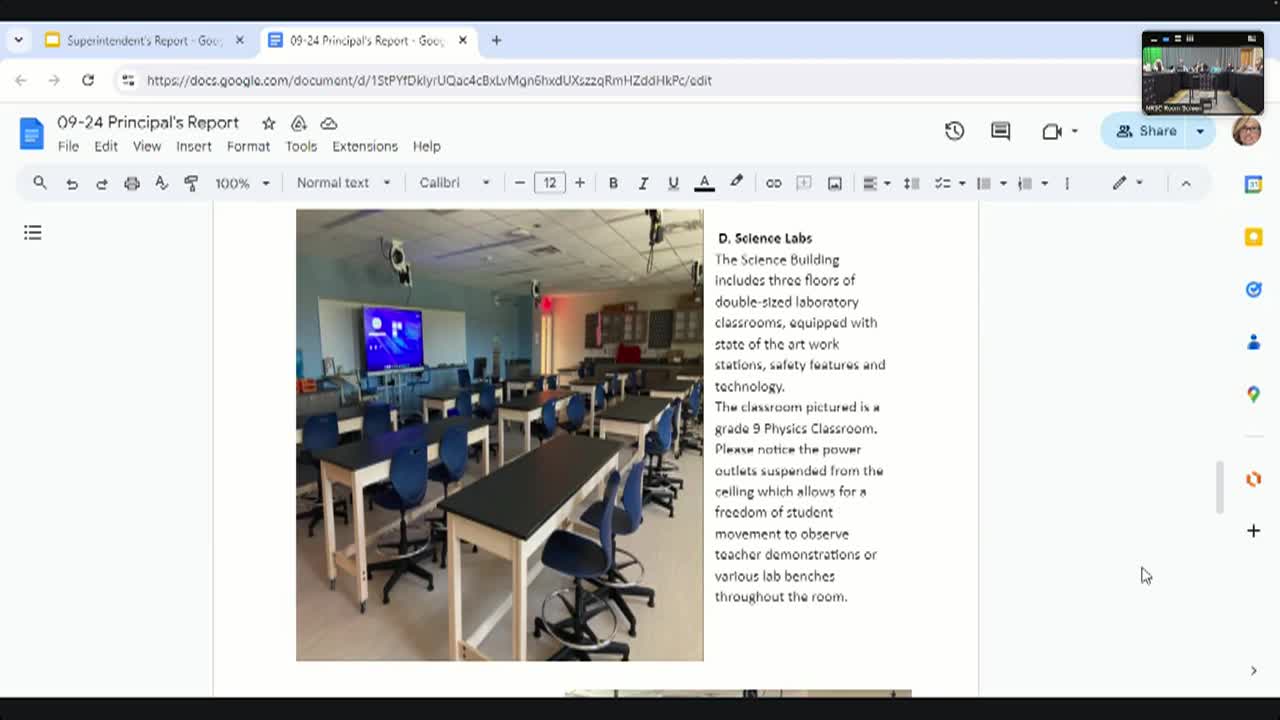1280x720 pixels.
Task: Open a new browser tab
Action: pyautogui.click(x=496, y=41)
